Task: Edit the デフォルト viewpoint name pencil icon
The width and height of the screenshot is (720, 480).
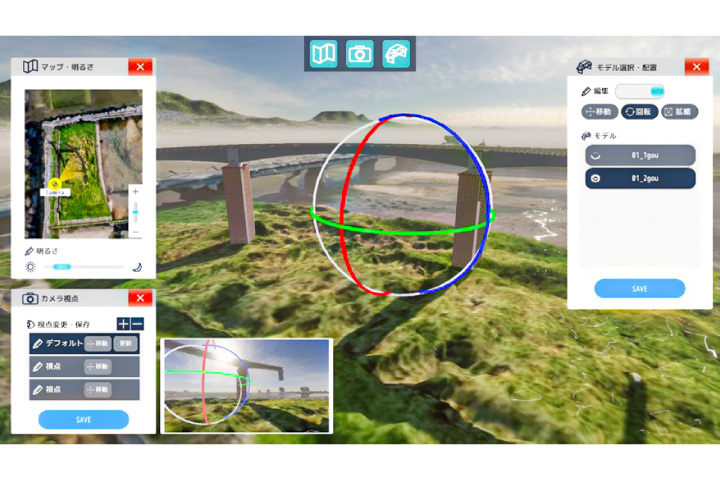Action: click(38, 344)
